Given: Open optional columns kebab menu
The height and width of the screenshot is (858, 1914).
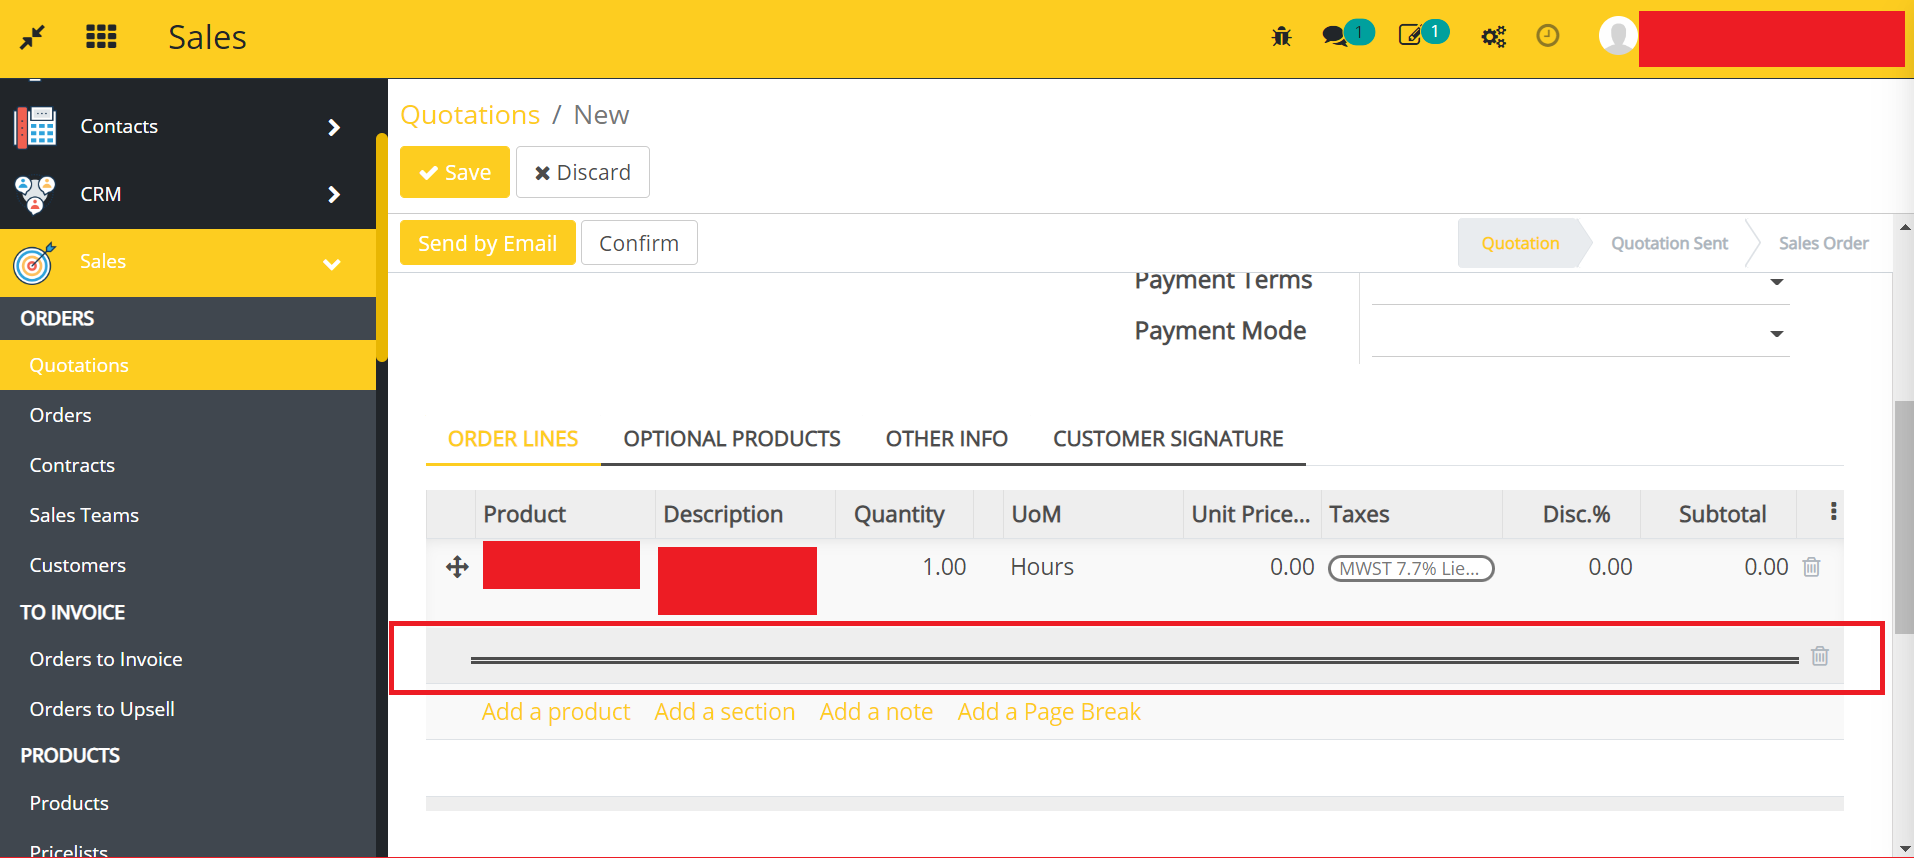Looking at the screenshot, I should 1832,512.
